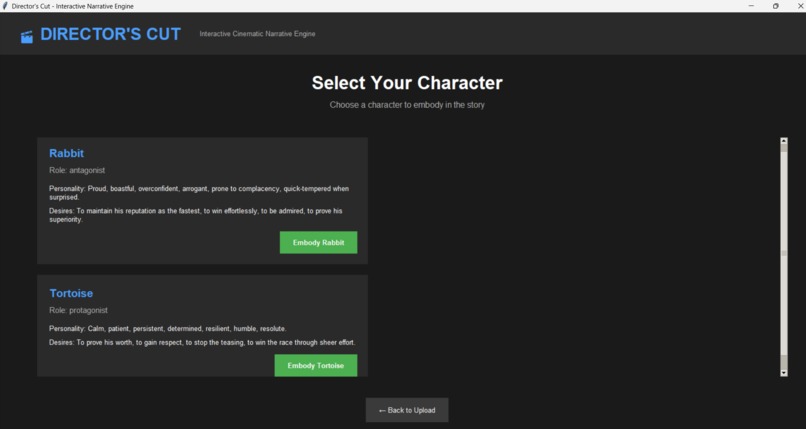Minimize the Director's Cut window
Viewport: 806px width, 429px height.
751,6
